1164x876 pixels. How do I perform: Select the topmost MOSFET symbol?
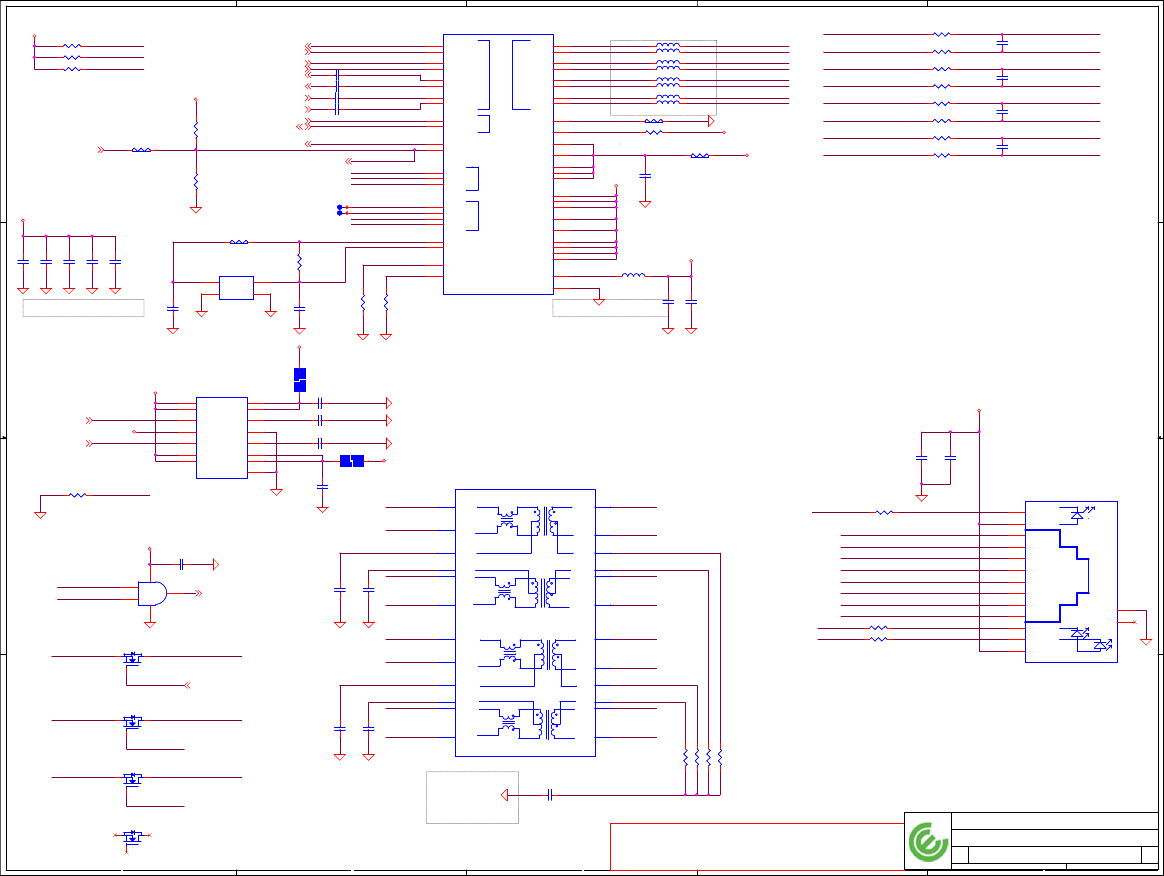[132, 657]
